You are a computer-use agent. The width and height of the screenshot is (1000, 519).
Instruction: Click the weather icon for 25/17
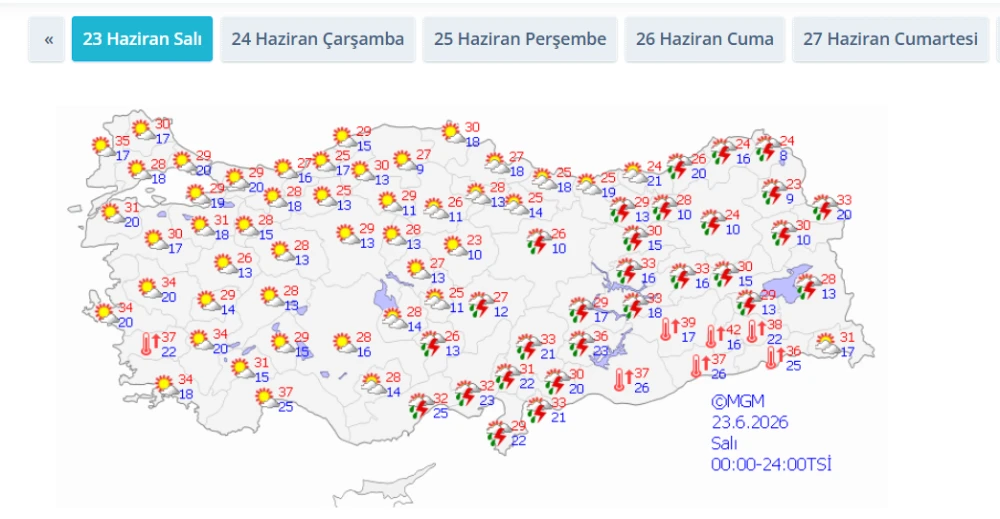tap(323, 162)
